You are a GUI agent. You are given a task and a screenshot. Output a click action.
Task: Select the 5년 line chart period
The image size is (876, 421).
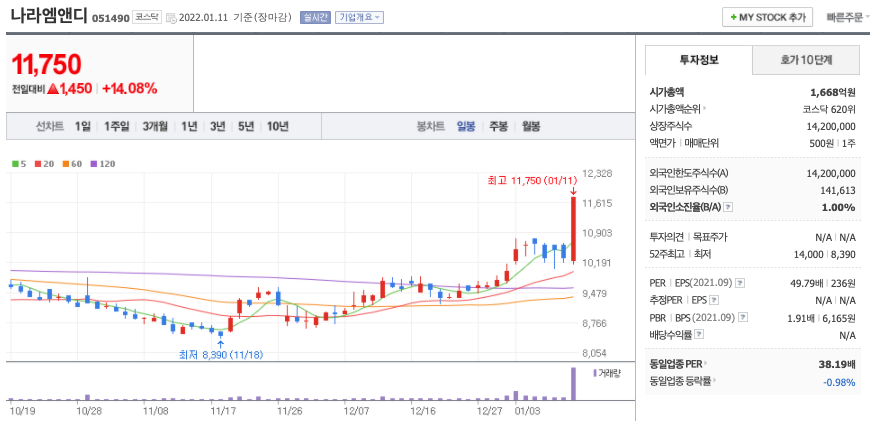tap(246, 126)
